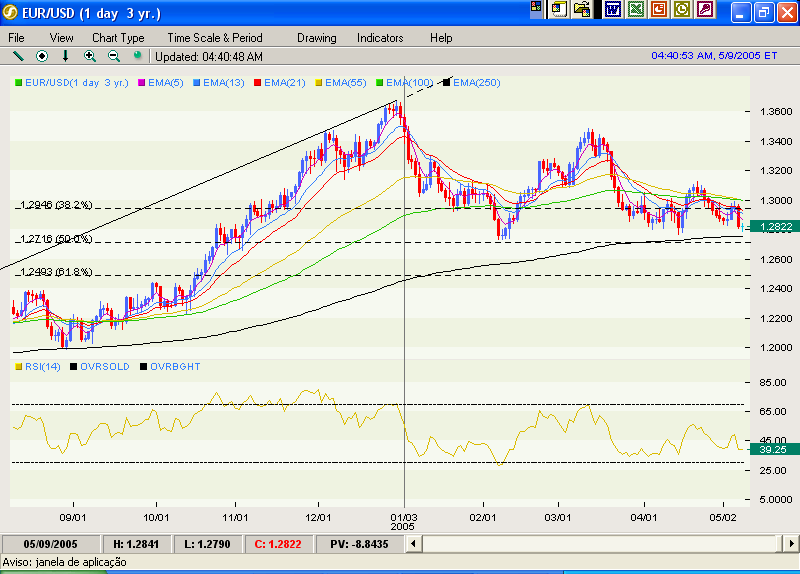
Task: Click the crosshair target tool icon
Action: [x=42, y=56]
